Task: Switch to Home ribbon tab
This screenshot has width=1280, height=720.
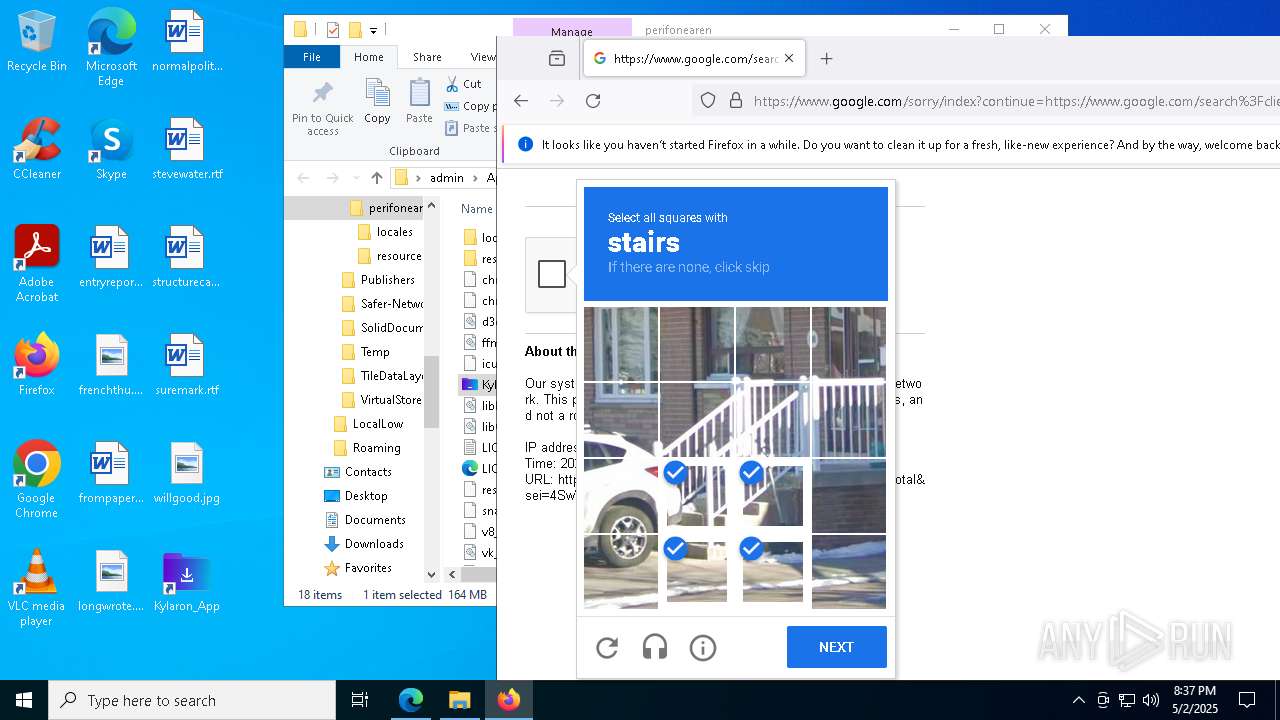Action: pos(369,57)
